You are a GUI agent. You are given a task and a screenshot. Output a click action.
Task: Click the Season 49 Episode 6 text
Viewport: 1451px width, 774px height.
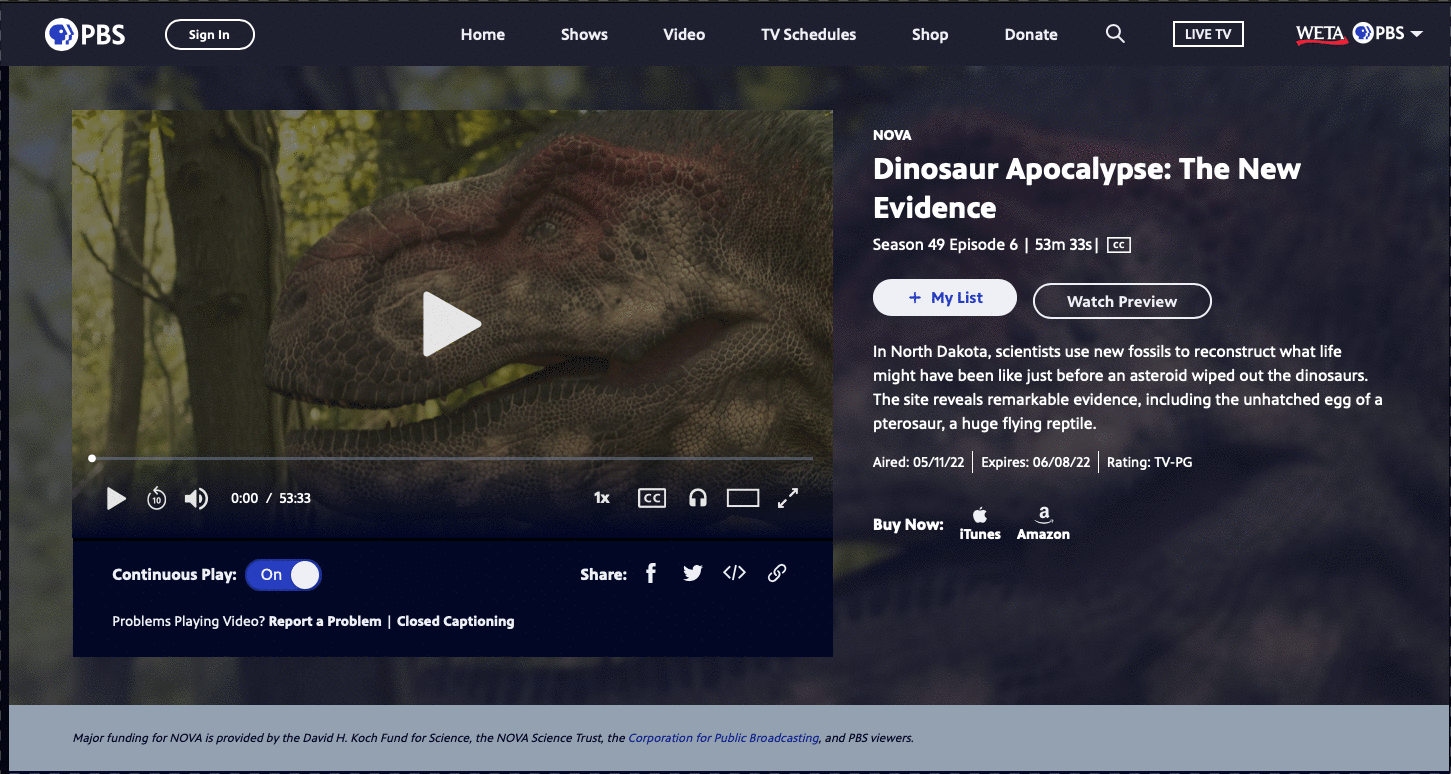945,244
